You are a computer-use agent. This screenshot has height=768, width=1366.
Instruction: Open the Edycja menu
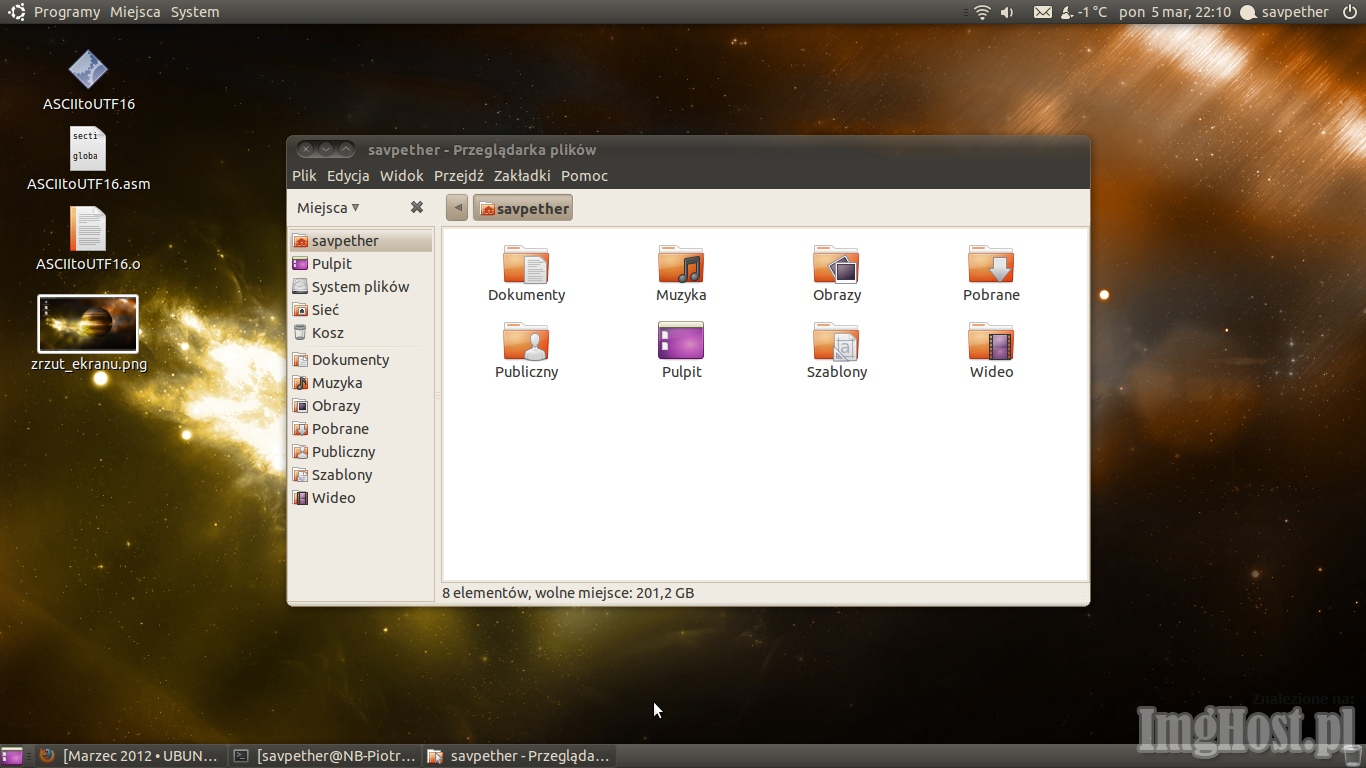pos(348,176)
